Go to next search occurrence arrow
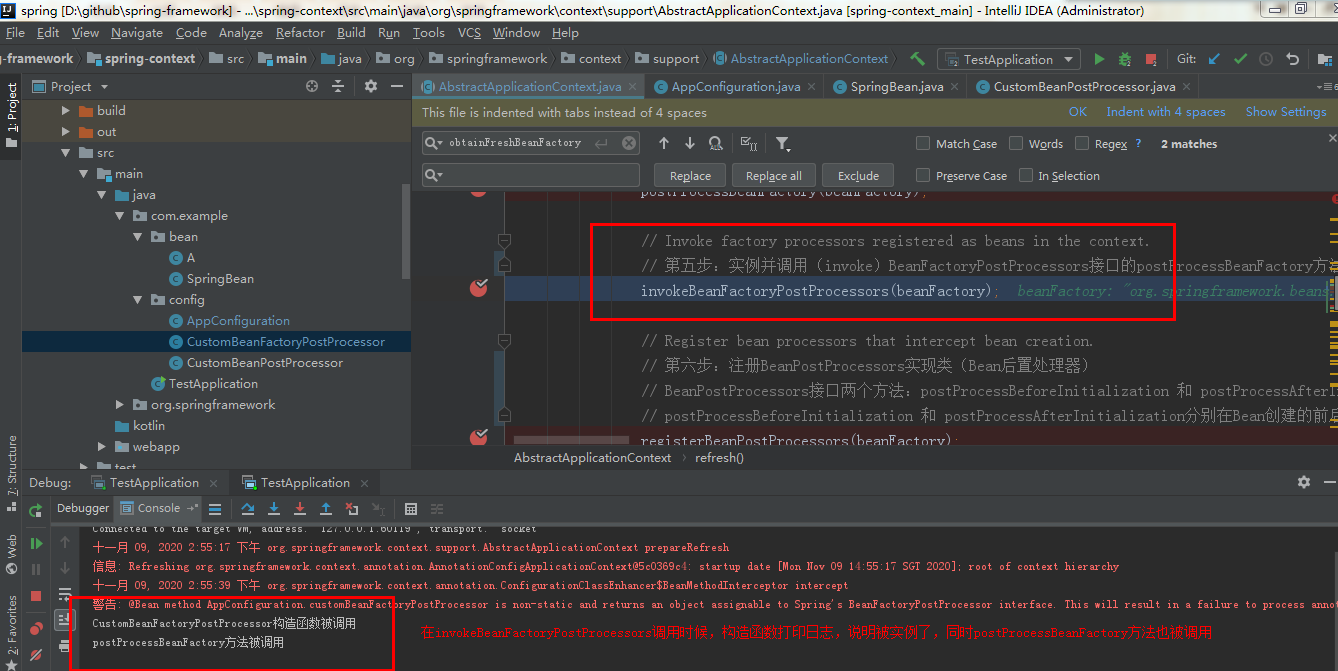 click(690, 143)
